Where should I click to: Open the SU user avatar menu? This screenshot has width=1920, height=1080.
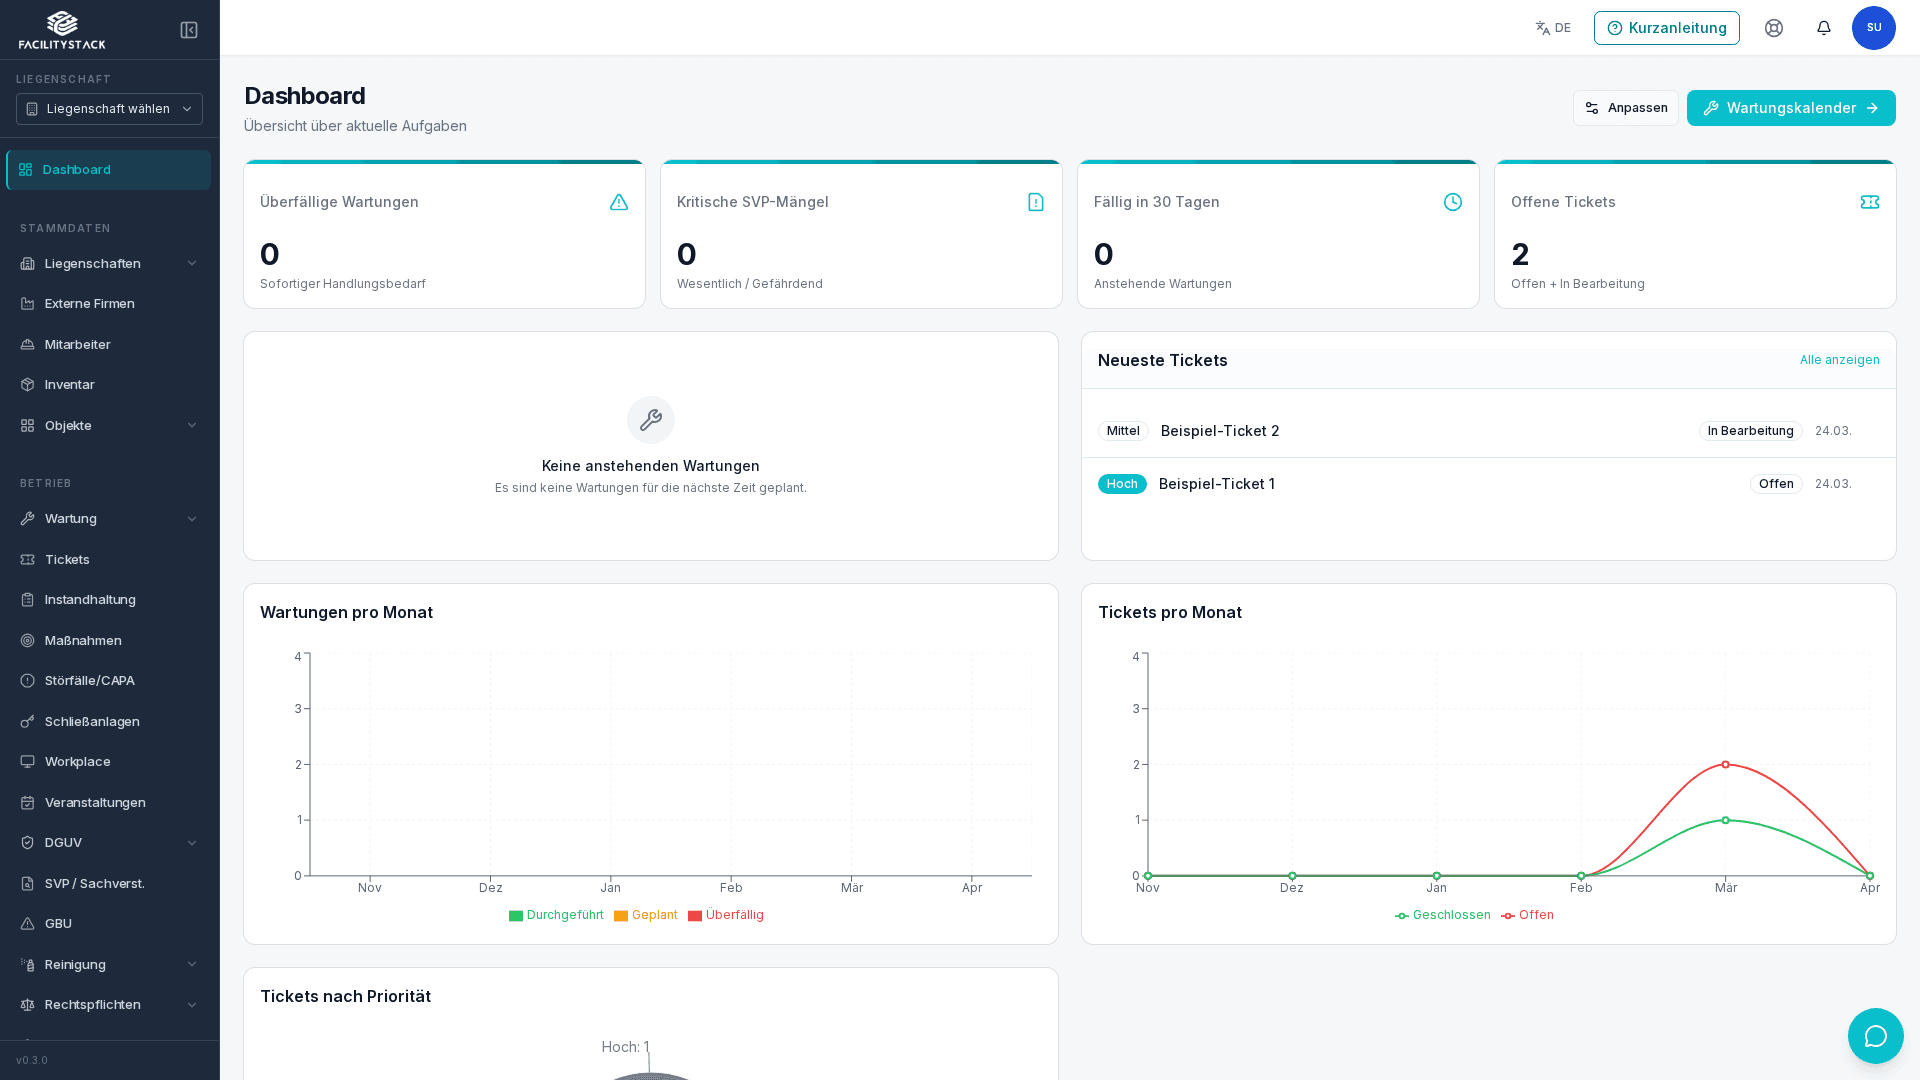pyautogui.click(x=1874, y=28)
